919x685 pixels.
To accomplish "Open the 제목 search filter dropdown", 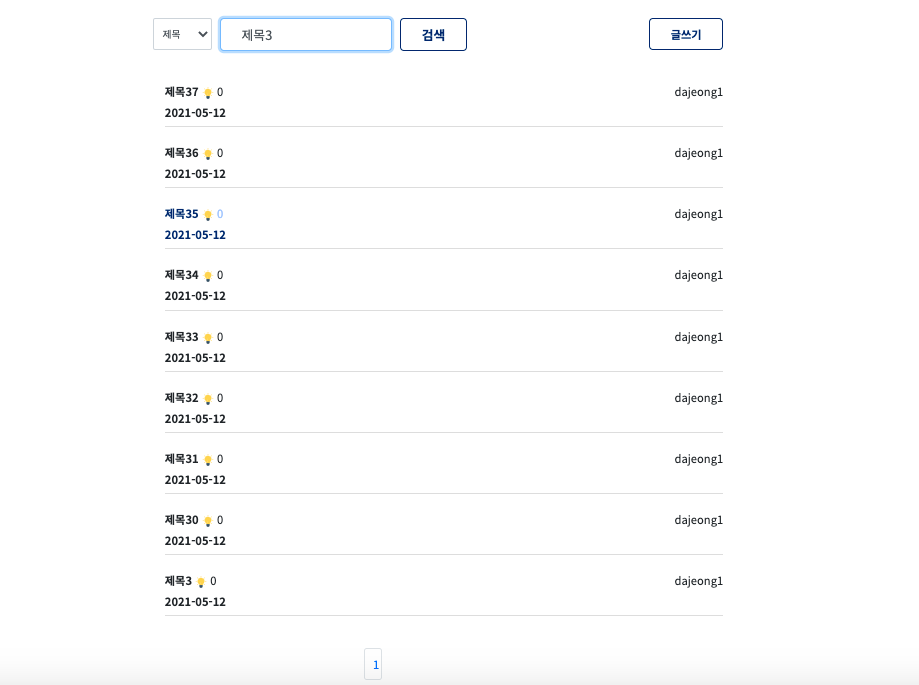I will tap(182, 33).
